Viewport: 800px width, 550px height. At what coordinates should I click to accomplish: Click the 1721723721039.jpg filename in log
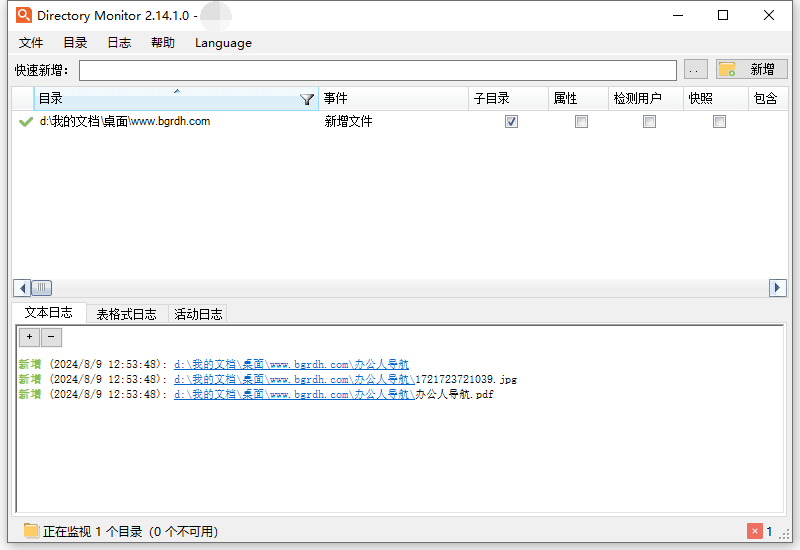pyautogui.click(x=466, y=379)
